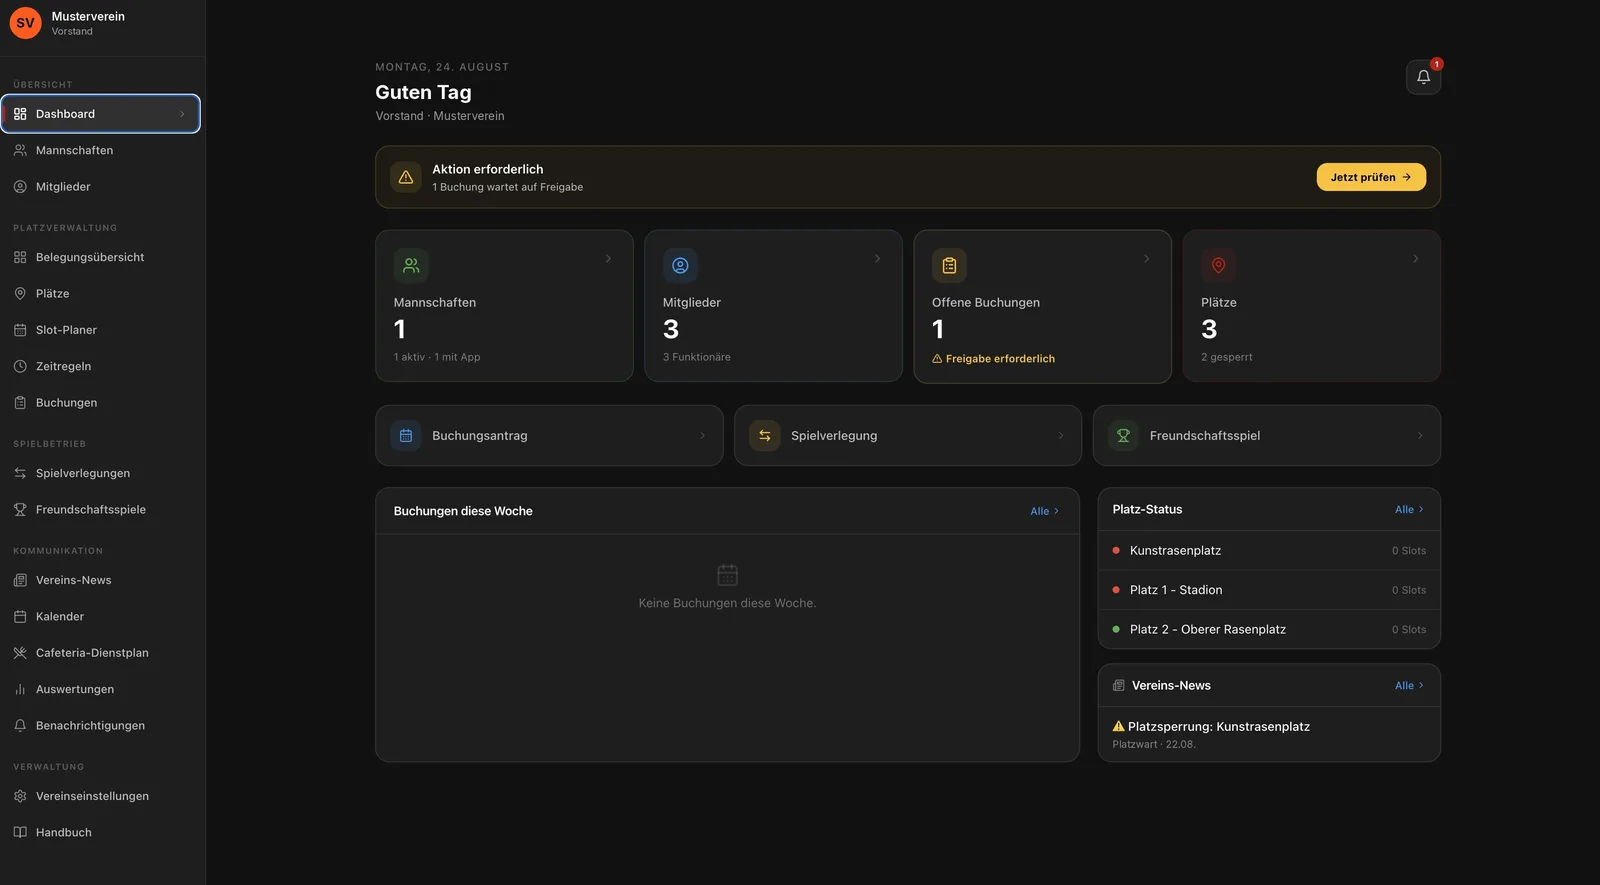Open Kalender in the sidebar

click(x=100, y=617)
